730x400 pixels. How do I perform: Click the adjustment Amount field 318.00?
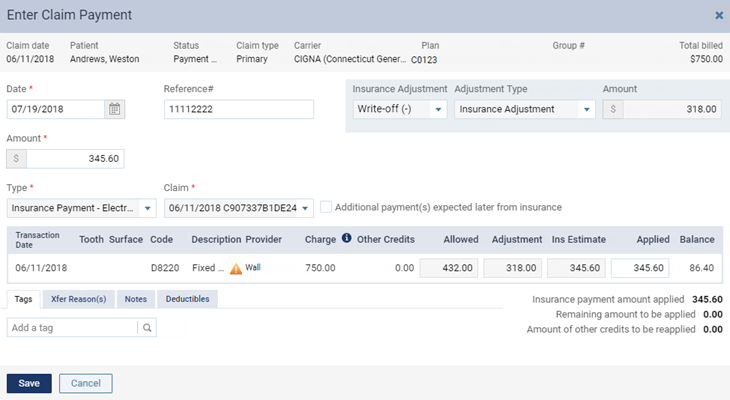click(672, 109)
